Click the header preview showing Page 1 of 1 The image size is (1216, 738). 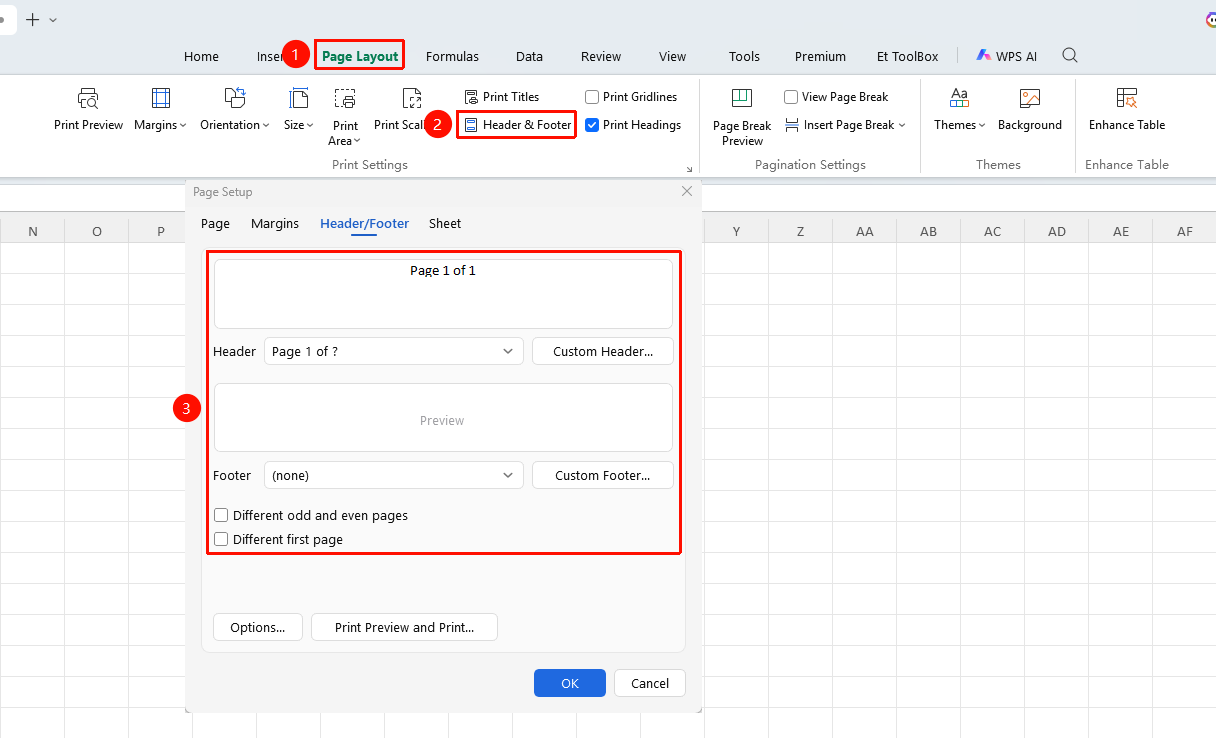pos(443,294)
